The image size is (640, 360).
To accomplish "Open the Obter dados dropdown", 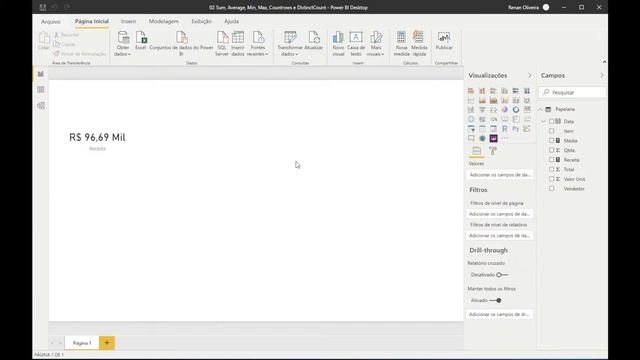I will (x=122, y=44).
